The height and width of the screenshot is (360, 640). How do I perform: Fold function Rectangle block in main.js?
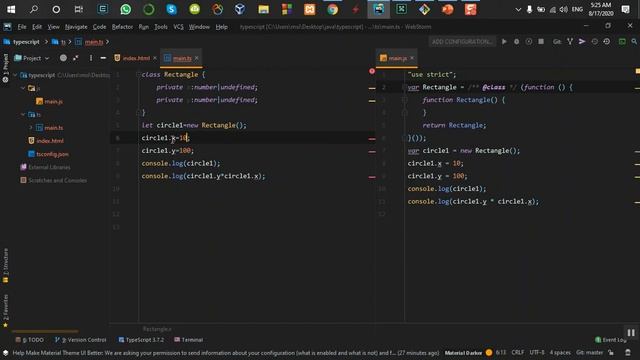(404, 100)
